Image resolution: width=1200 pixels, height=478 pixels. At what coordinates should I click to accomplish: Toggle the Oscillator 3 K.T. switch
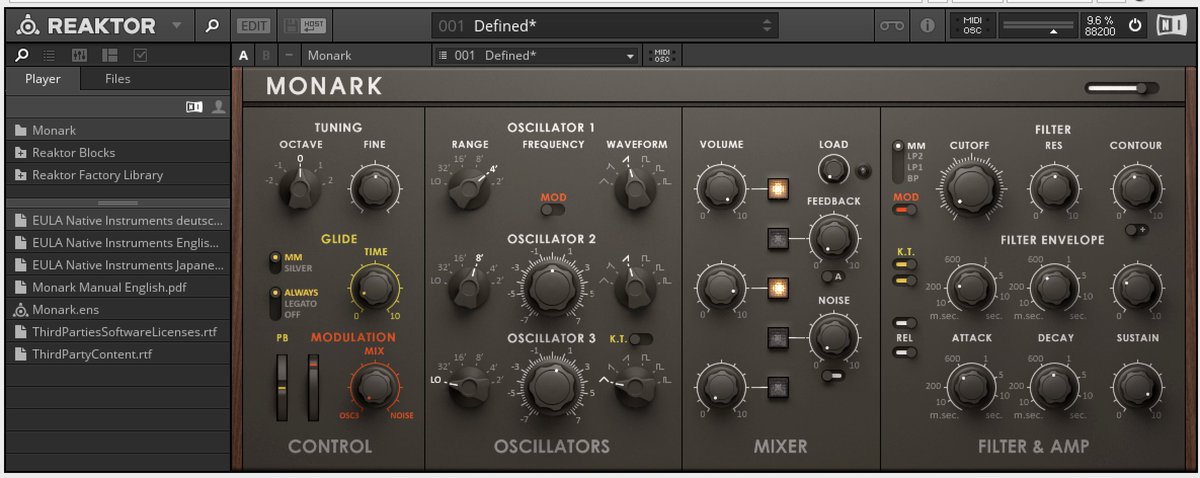click(x=642, y=339)
